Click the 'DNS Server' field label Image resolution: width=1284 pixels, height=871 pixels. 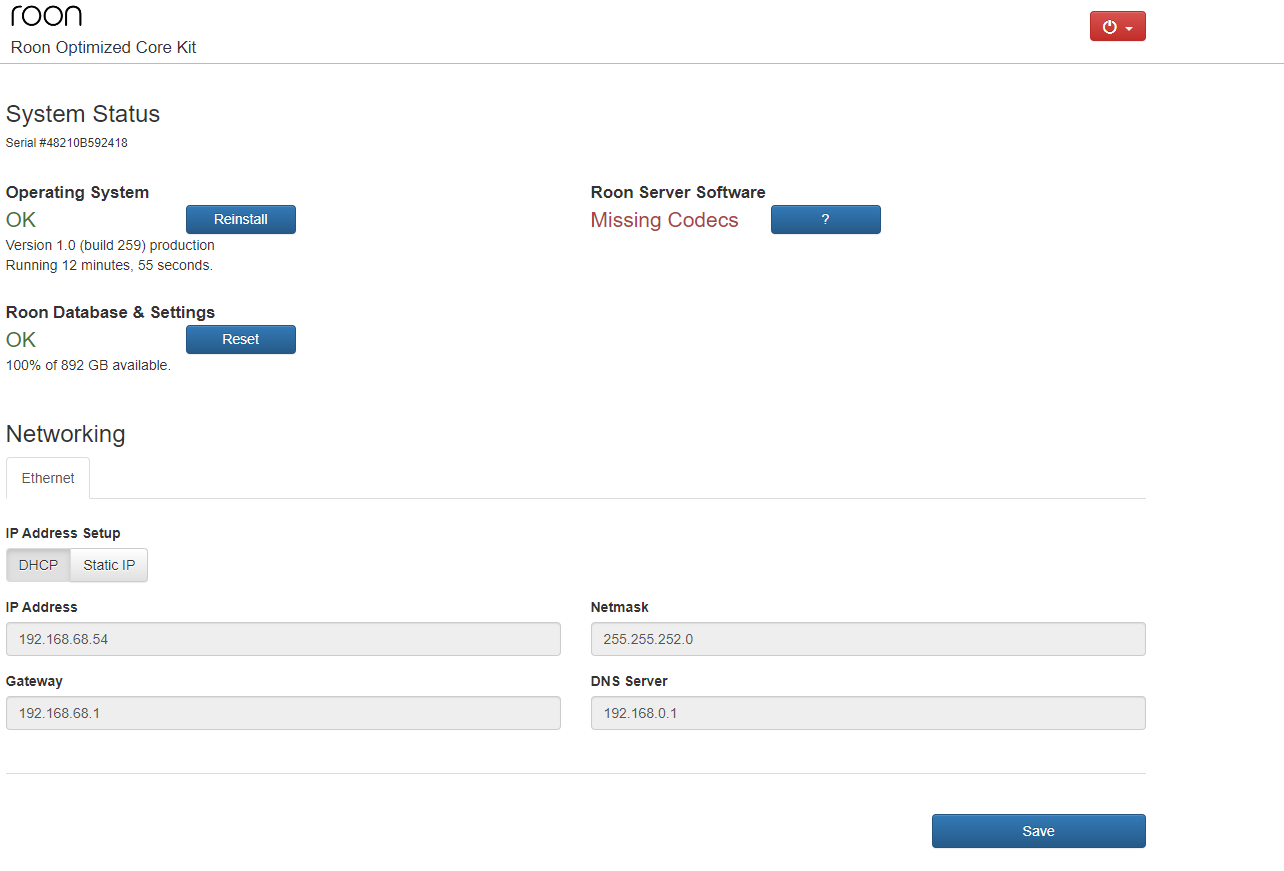pyautogui.click(x=629, y=681)
